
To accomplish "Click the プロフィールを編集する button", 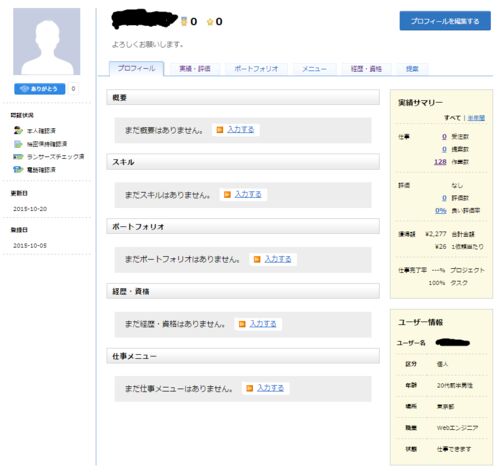I will tap(445, 21).
